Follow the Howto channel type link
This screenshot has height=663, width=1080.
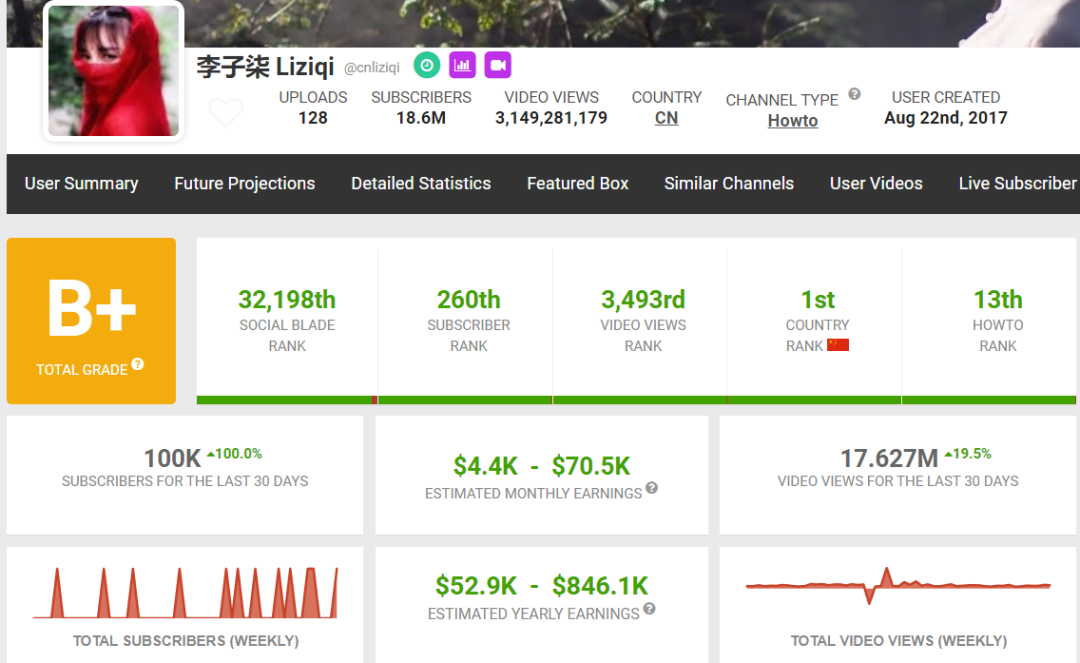point(793,121)
